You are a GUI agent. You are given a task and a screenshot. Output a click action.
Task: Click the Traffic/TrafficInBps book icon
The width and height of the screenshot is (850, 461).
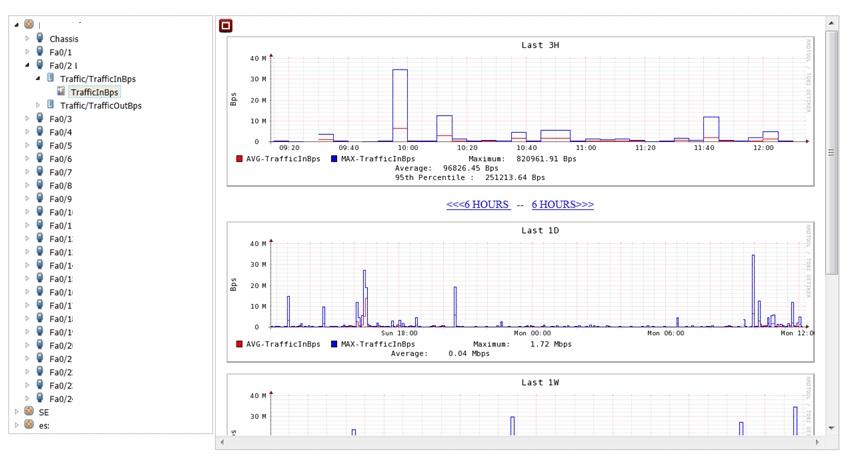point(50,78)
